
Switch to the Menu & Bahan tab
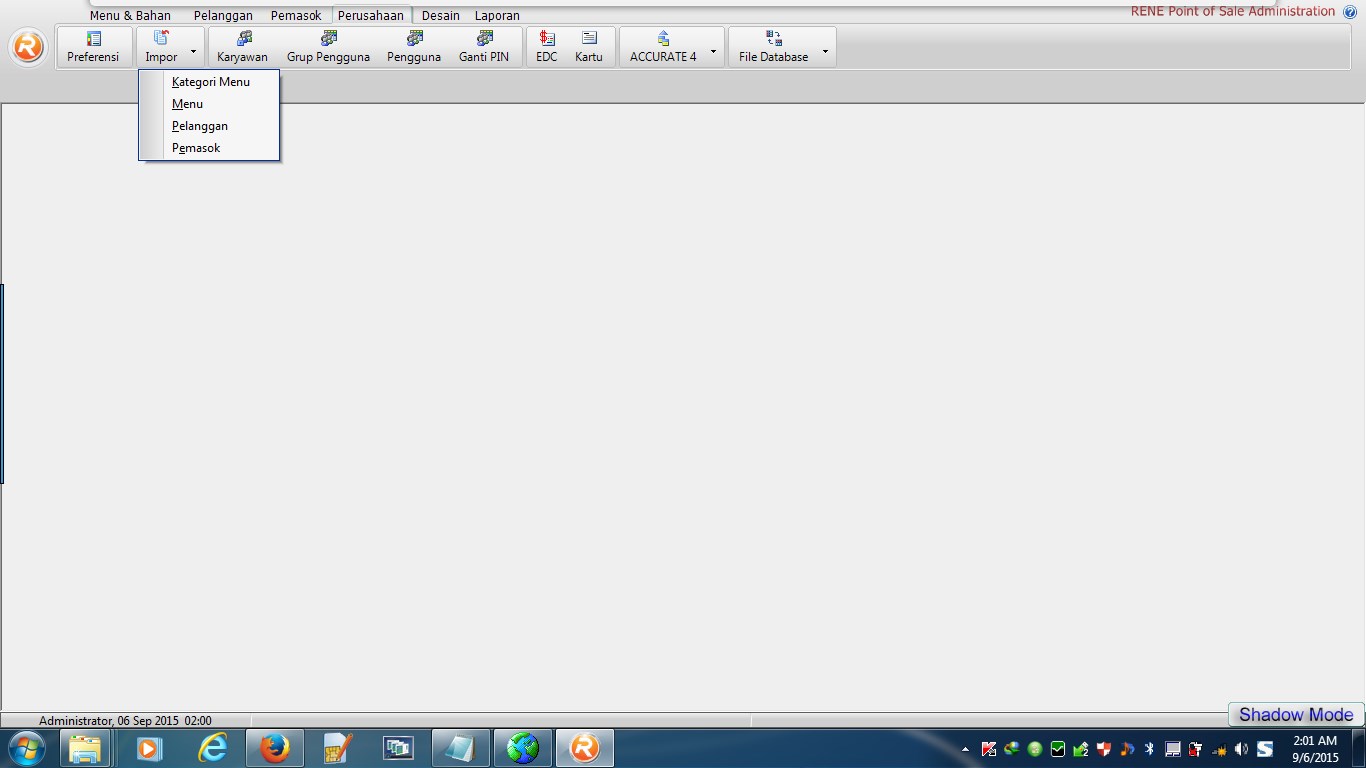130,16
